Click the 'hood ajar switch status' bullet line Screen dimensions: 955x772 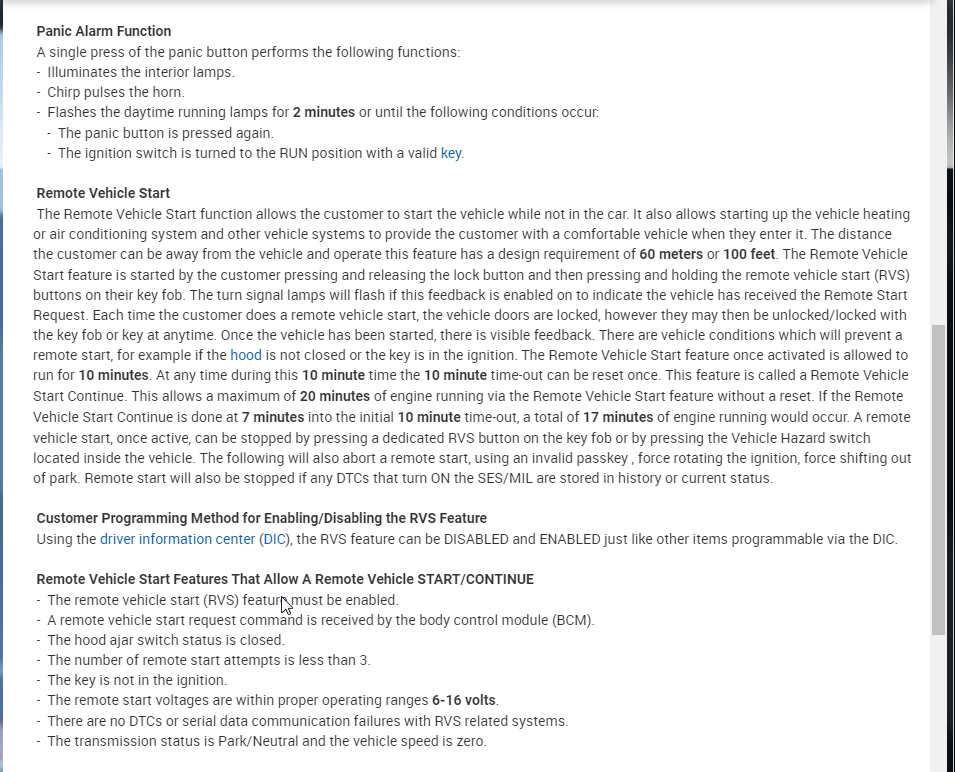(166, 640)
